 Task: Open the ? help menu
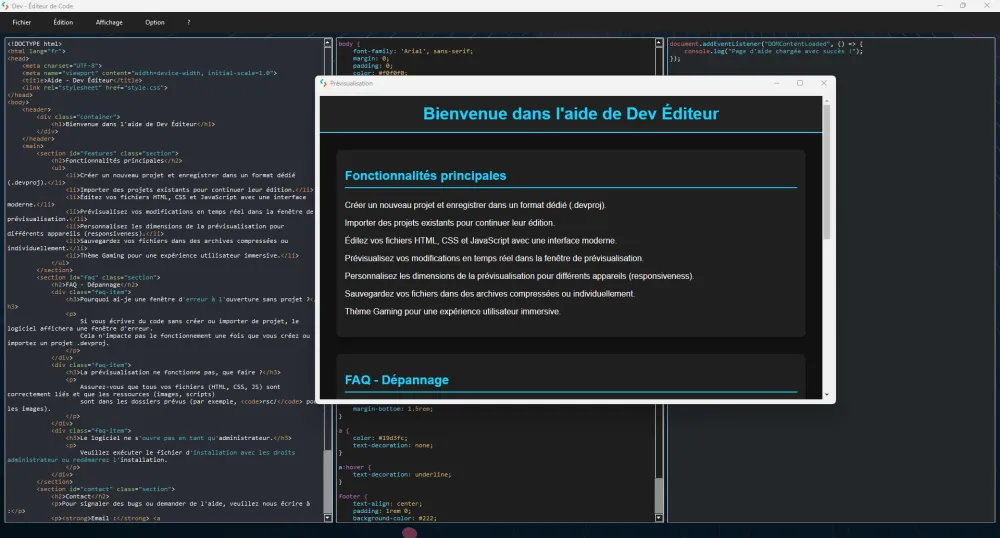click(x=189, y=22)
